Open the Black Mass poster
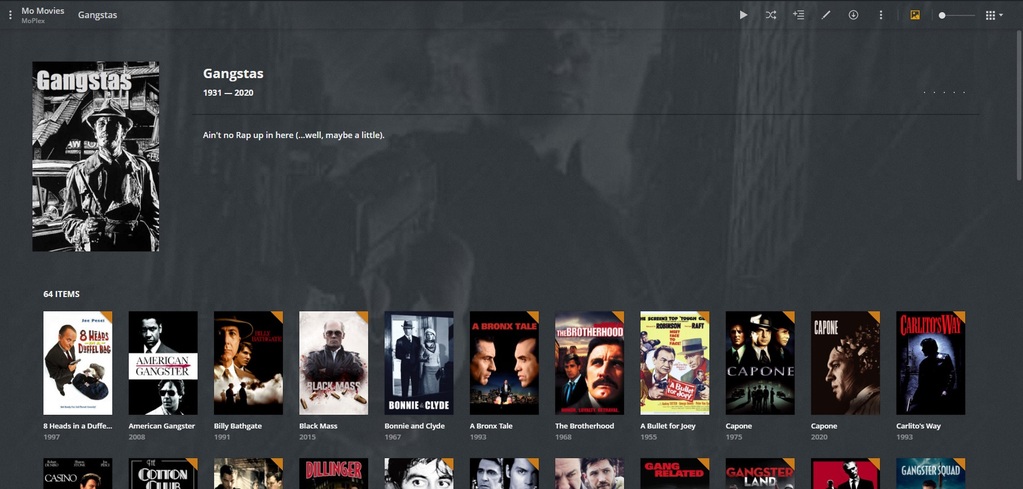 click(x=333, y=363)
